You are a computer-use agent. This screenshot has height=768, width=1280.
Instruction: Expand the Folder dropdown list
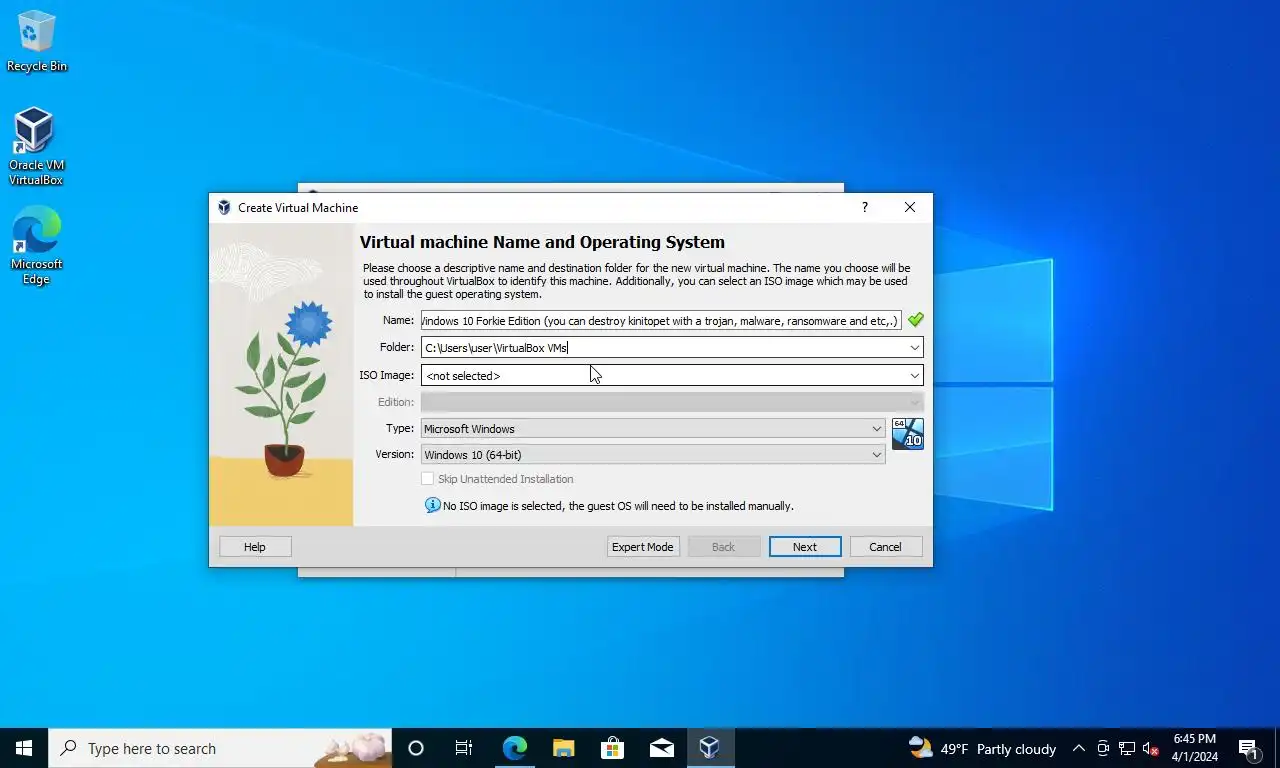(x=914, y=348)
